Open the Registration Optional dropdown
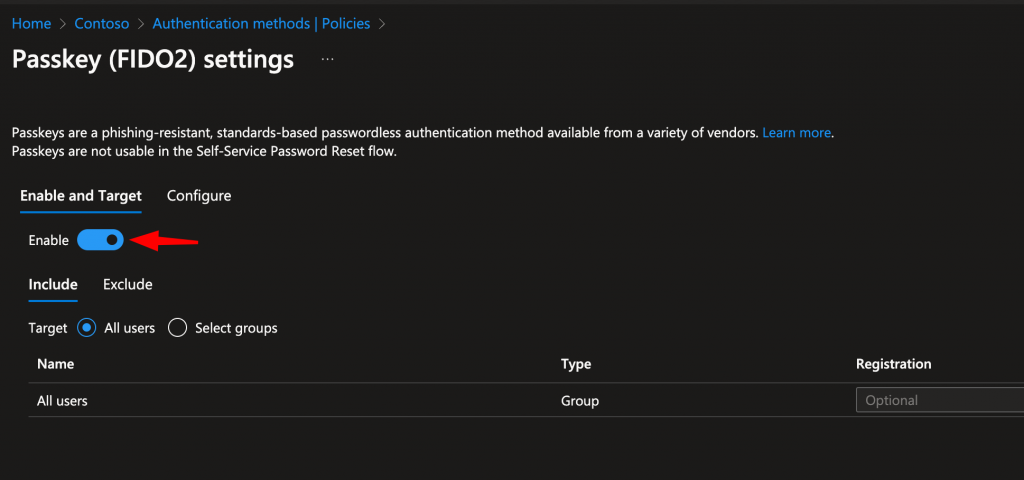Image resolution: width=1024 pixels, height=480 pixels. pyautogui.click(x=938, y=400)
